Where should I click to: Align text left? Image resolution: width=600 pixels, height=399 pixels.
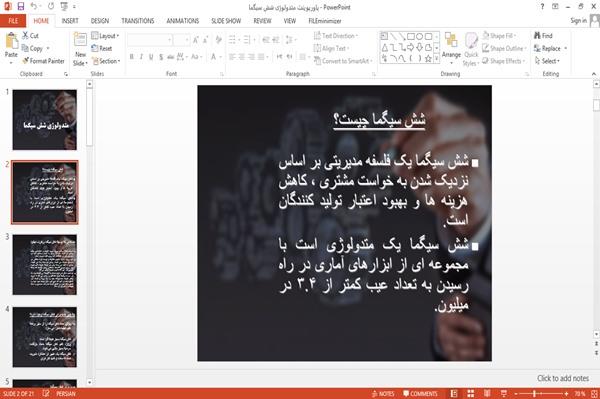pos(232,57)
